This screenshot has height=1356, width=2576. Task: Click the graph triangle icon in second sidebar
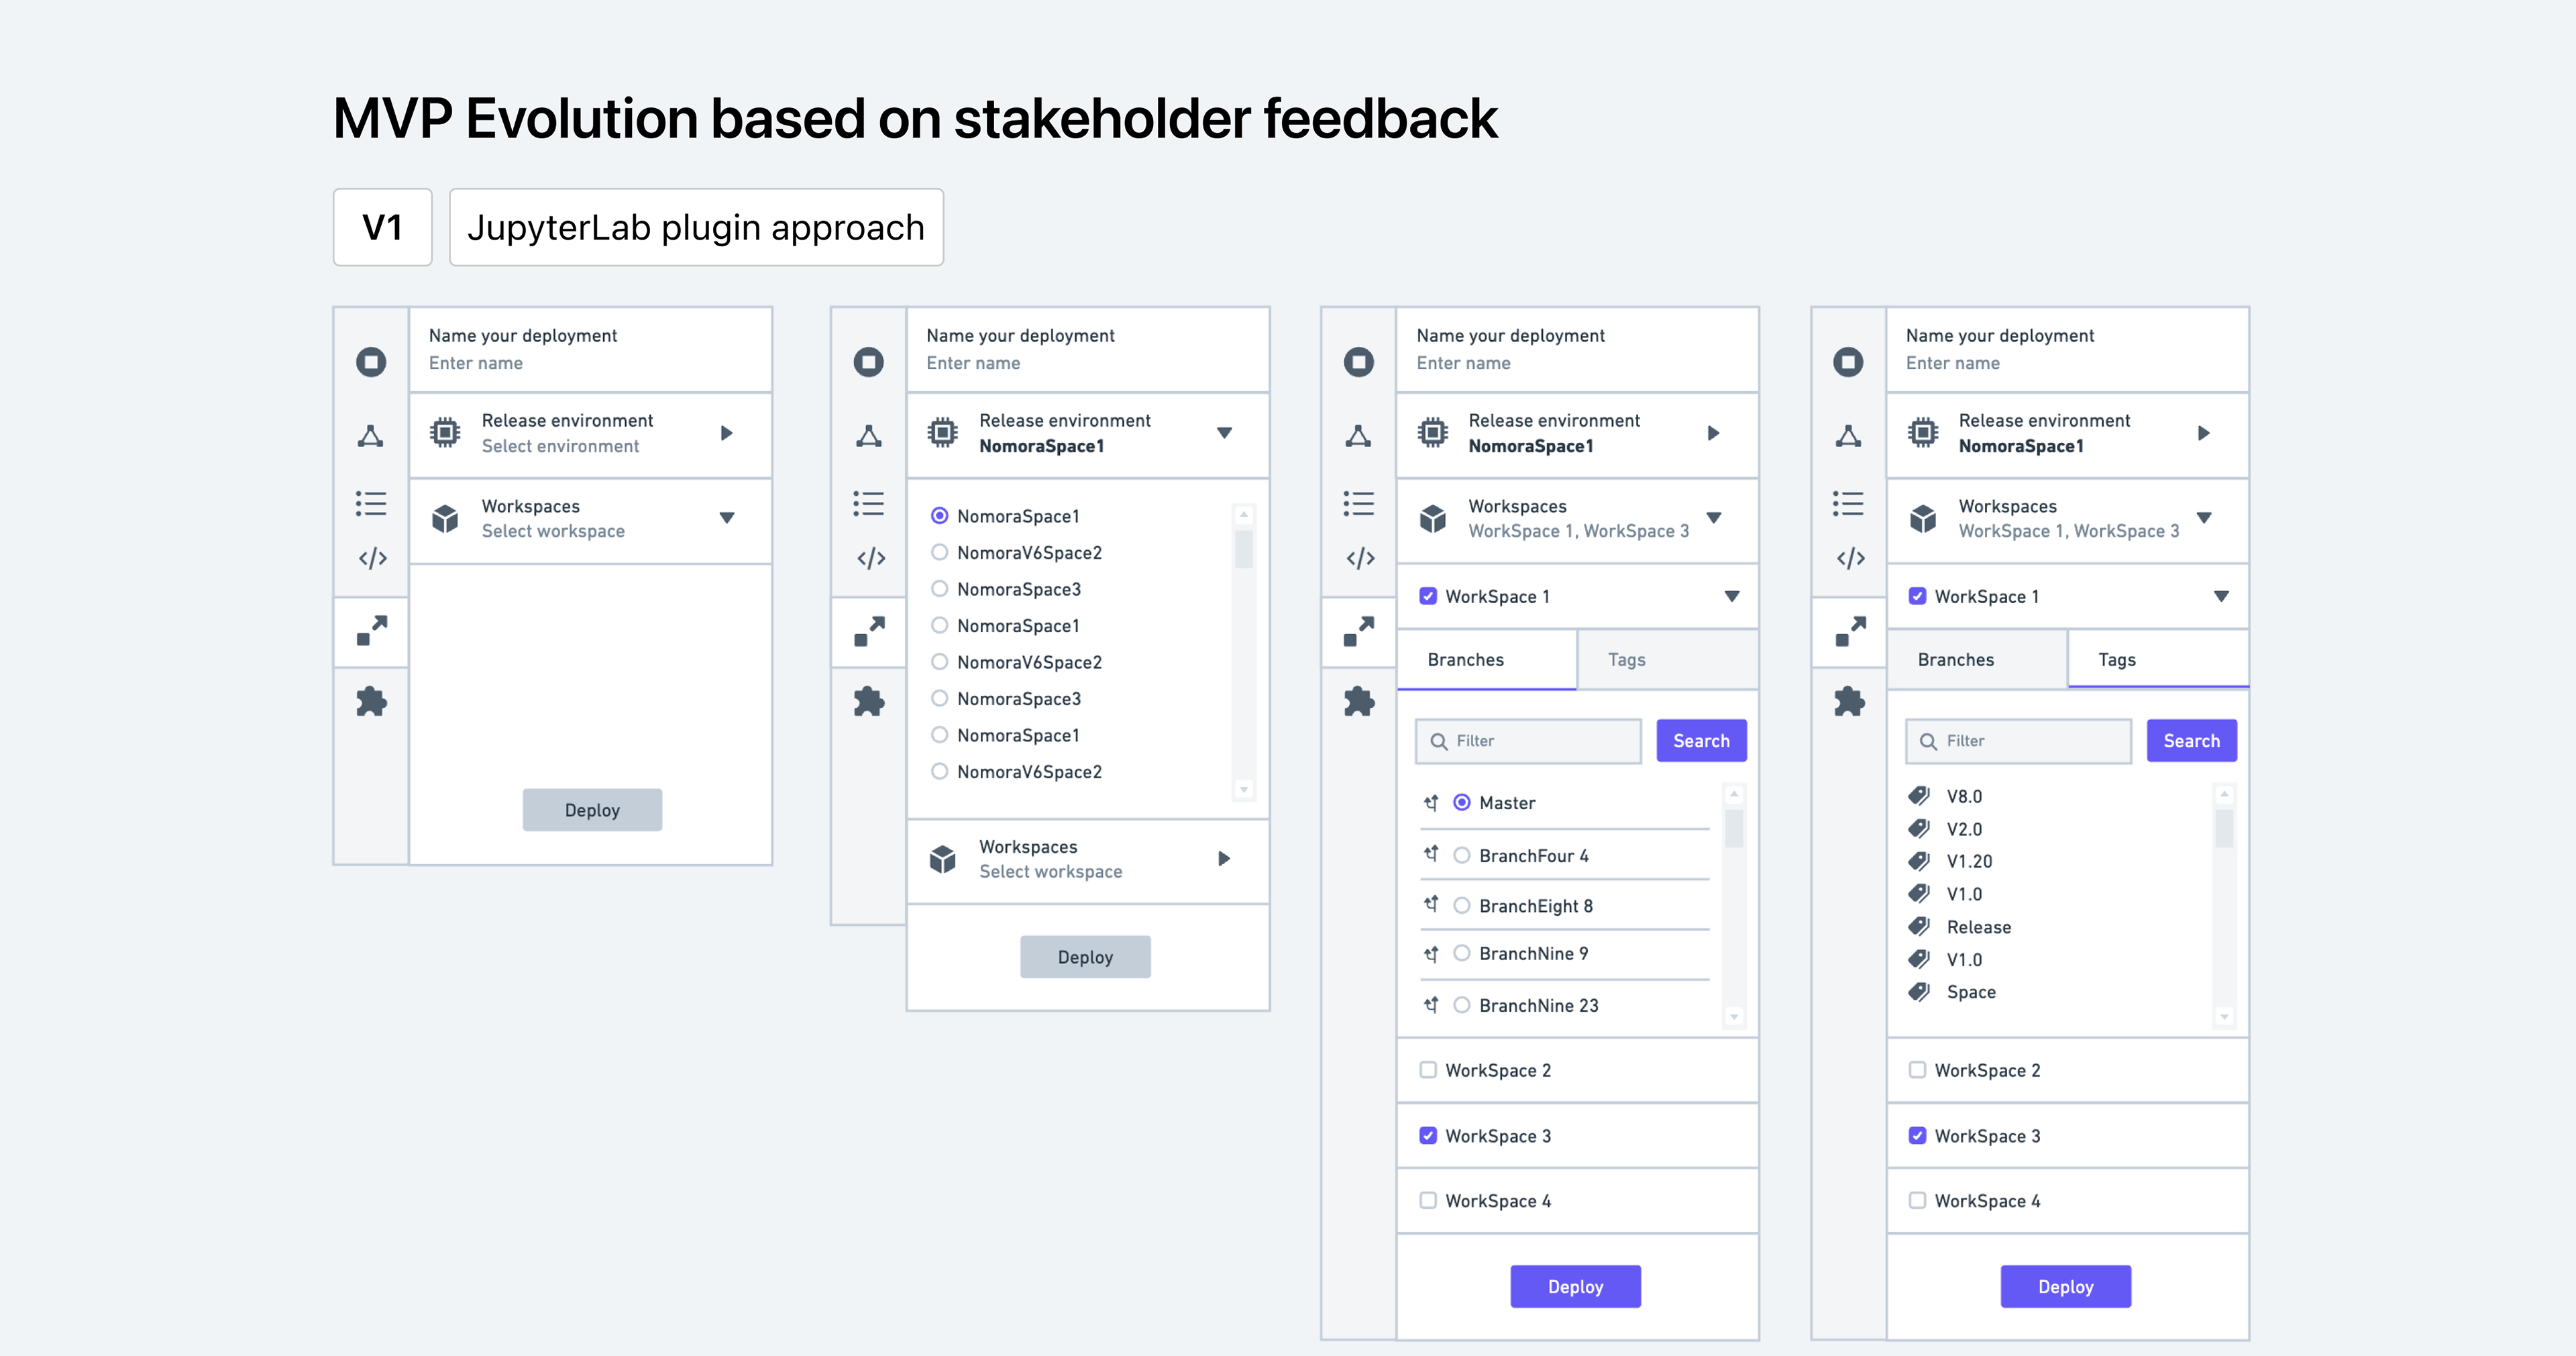pyautogui.click(x=868, y=435)
